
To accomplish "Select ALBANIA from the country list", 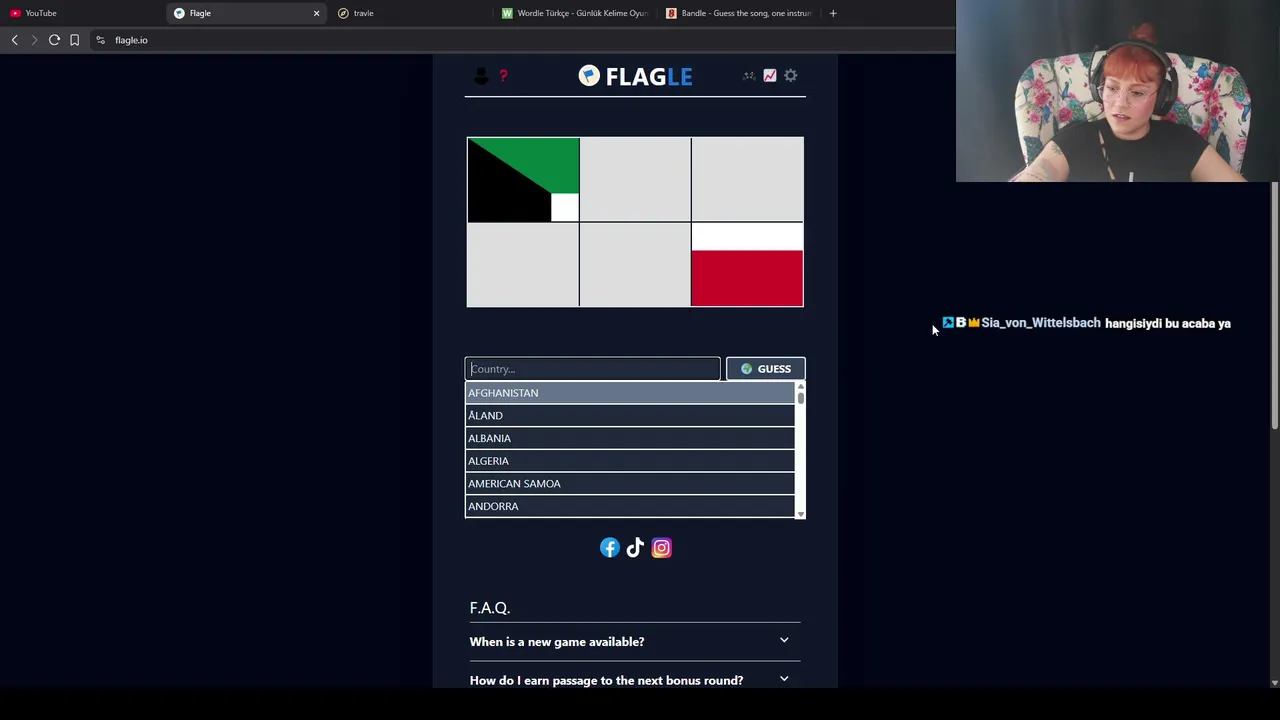I will (x=630, y=438).
